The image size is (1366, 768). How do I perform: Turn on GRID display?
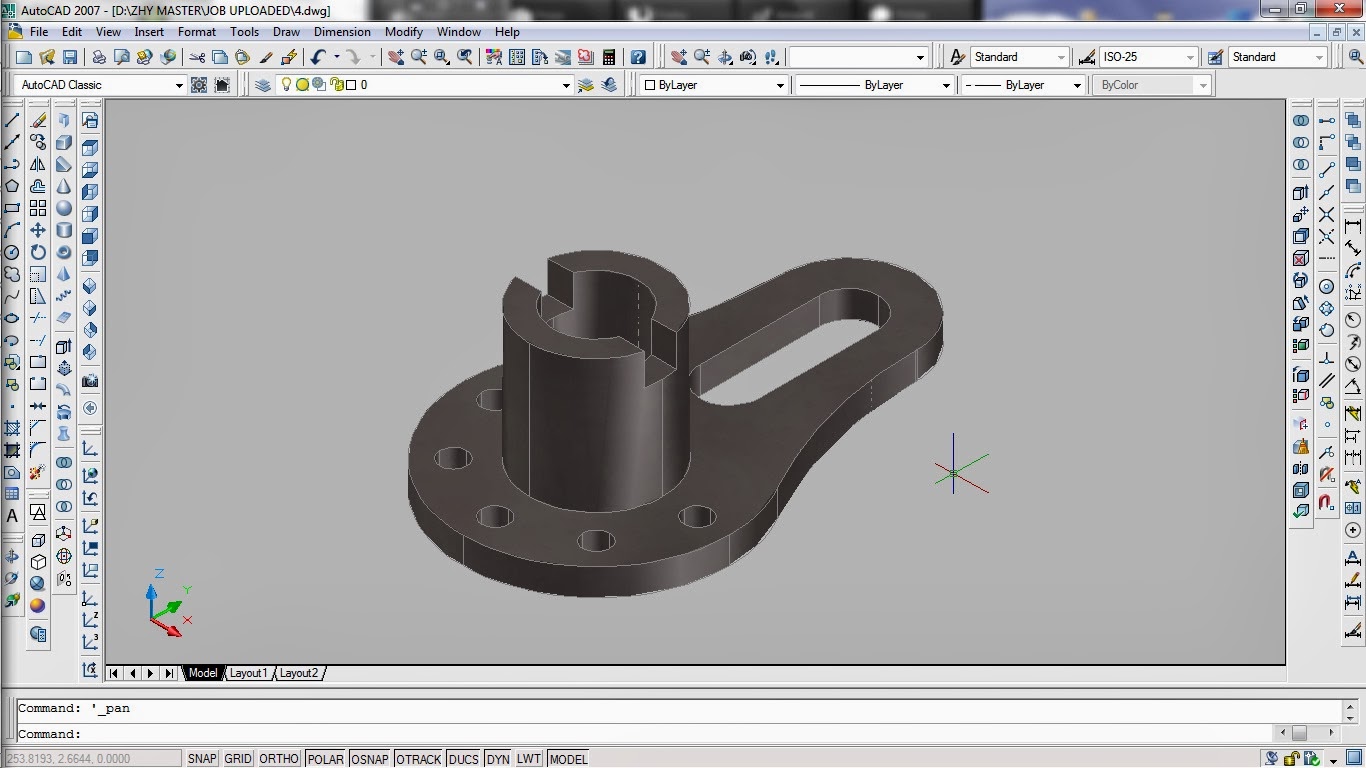pos(236,758)
